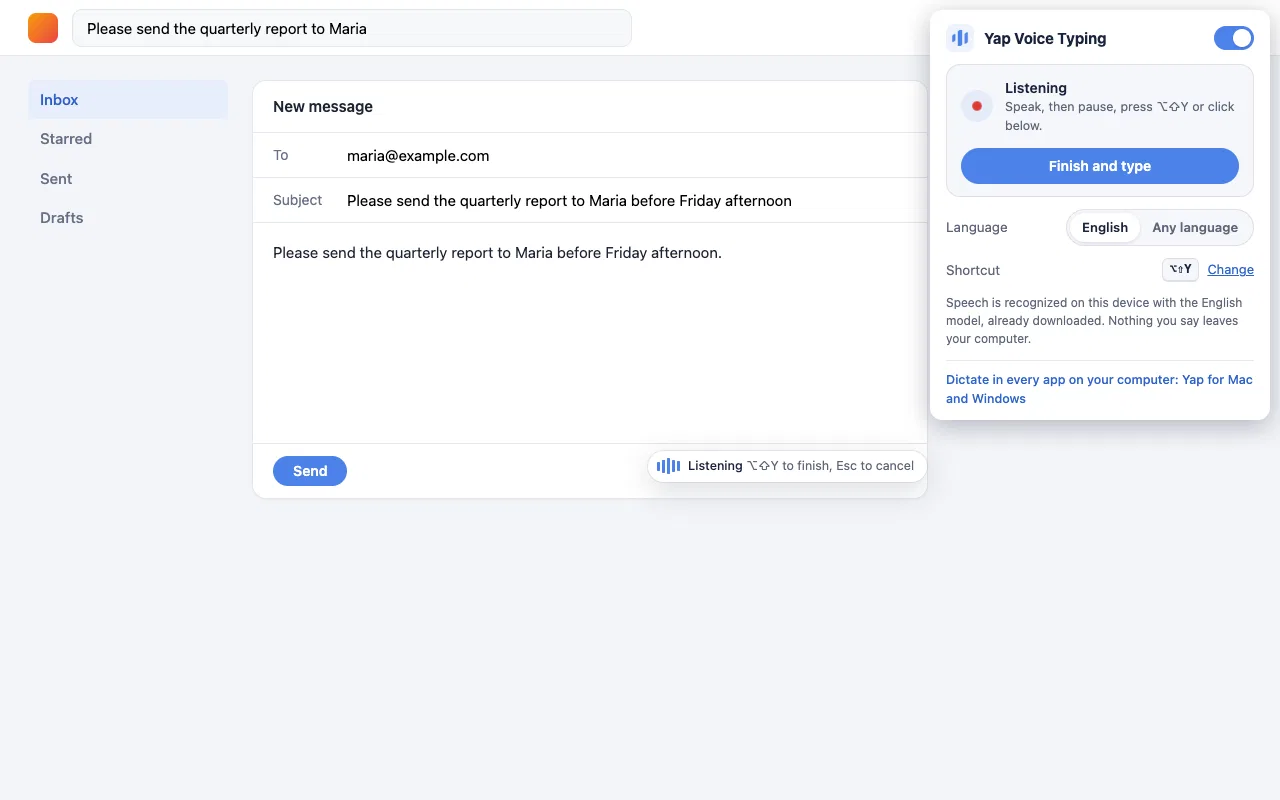Click the New message heading

pos(323,107)
